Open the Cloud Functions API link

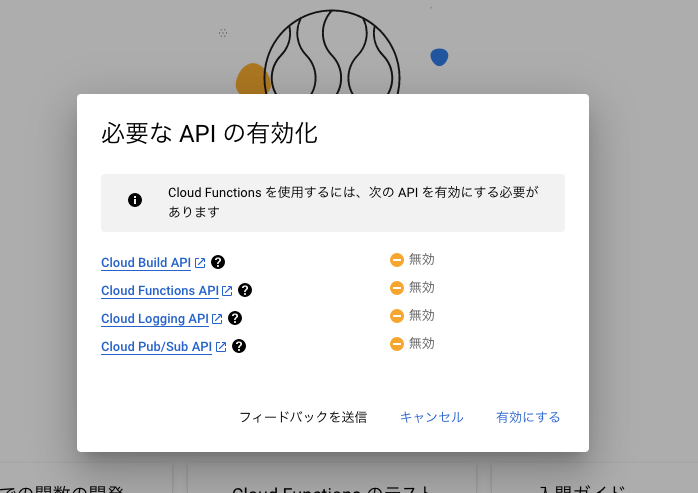click(160, 291)
